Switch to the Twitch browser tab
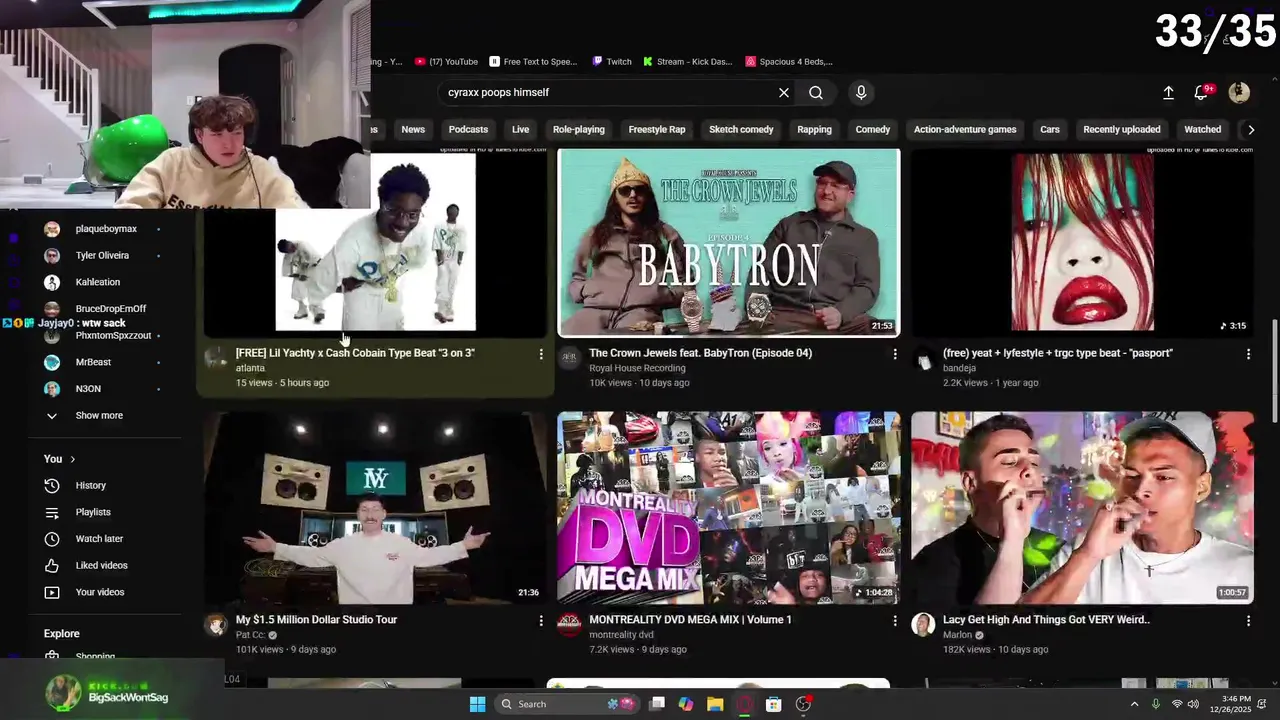 (x=612, y=61)
